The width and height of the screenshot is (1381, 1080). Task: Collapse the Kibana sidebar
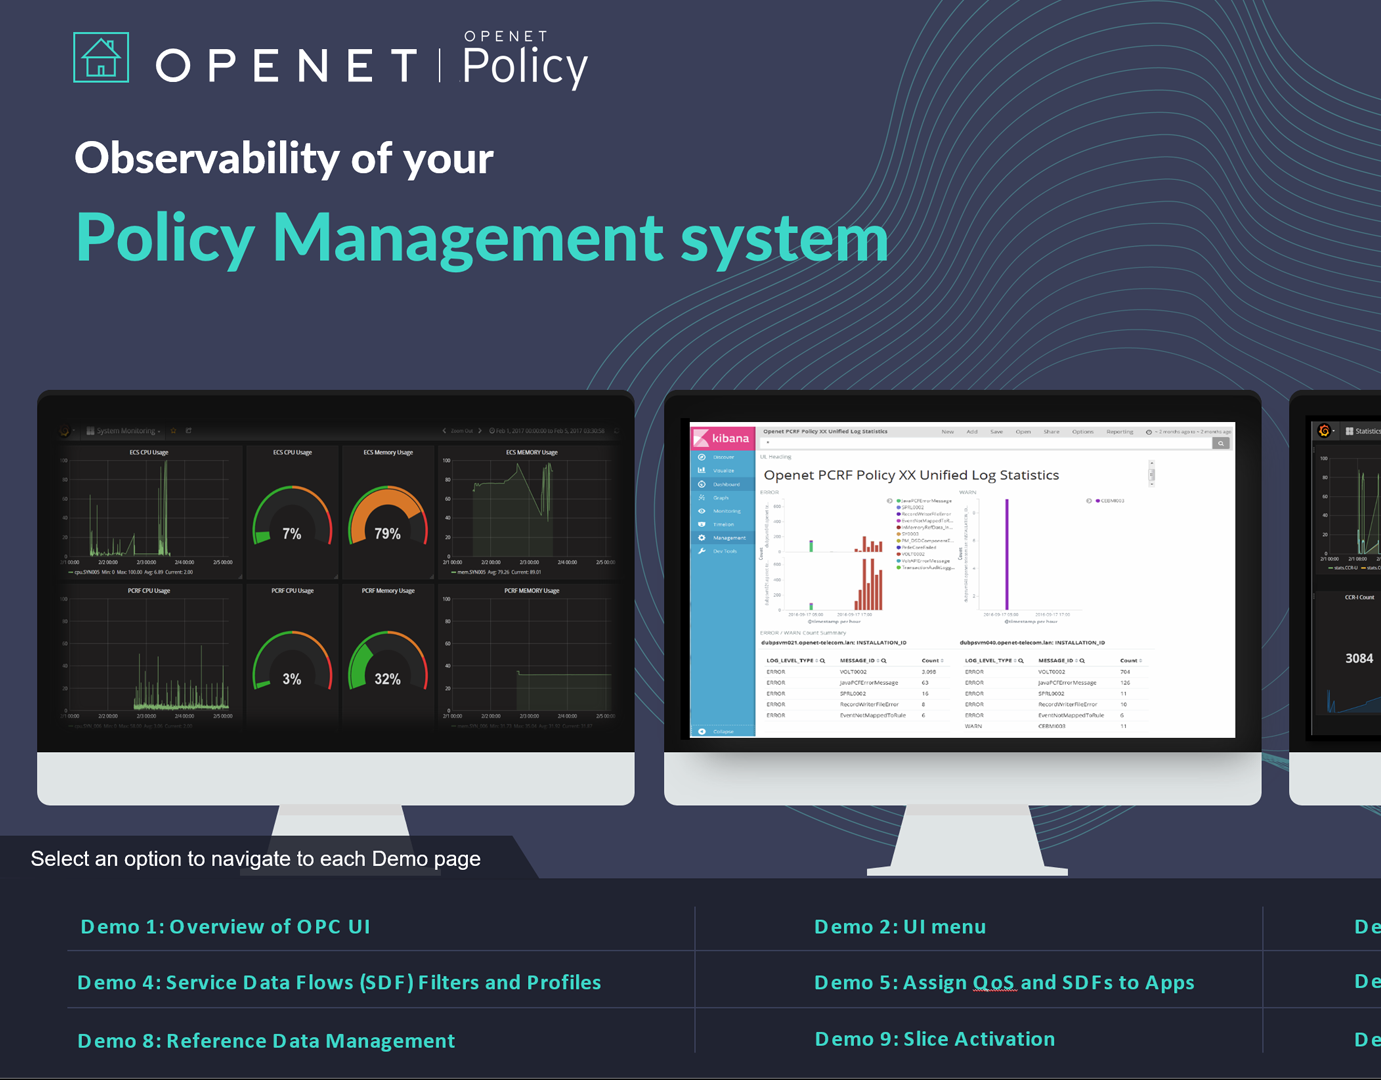(721, 731)
